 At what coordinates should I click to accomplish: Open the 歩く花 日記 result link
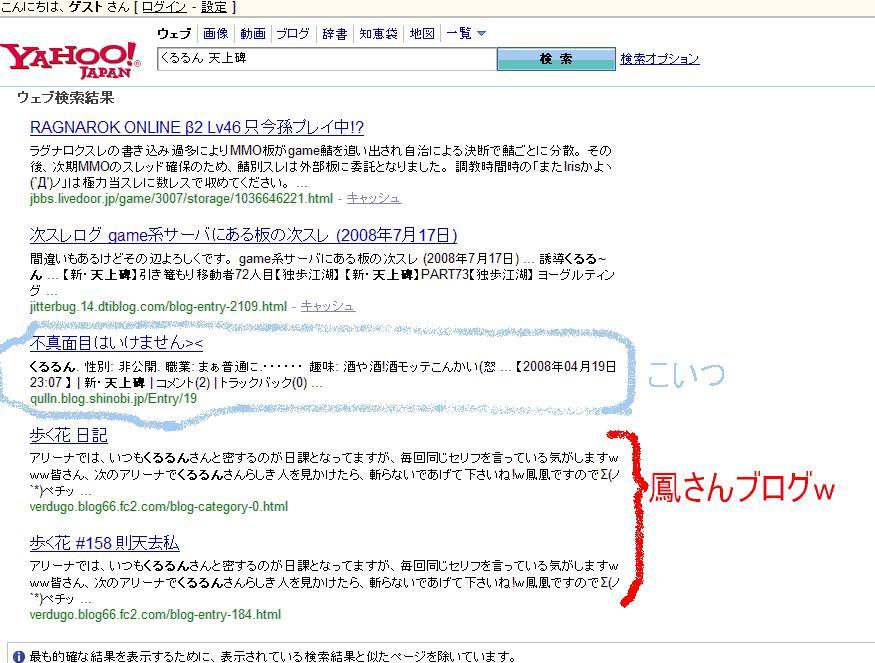pos(69,435)
